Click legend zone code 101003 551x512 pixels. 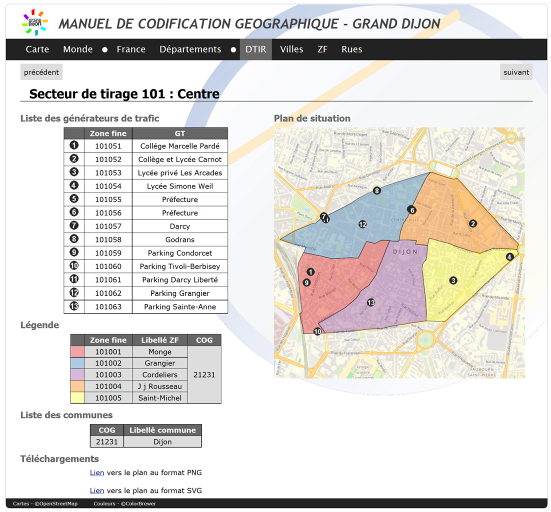[108, 375]
